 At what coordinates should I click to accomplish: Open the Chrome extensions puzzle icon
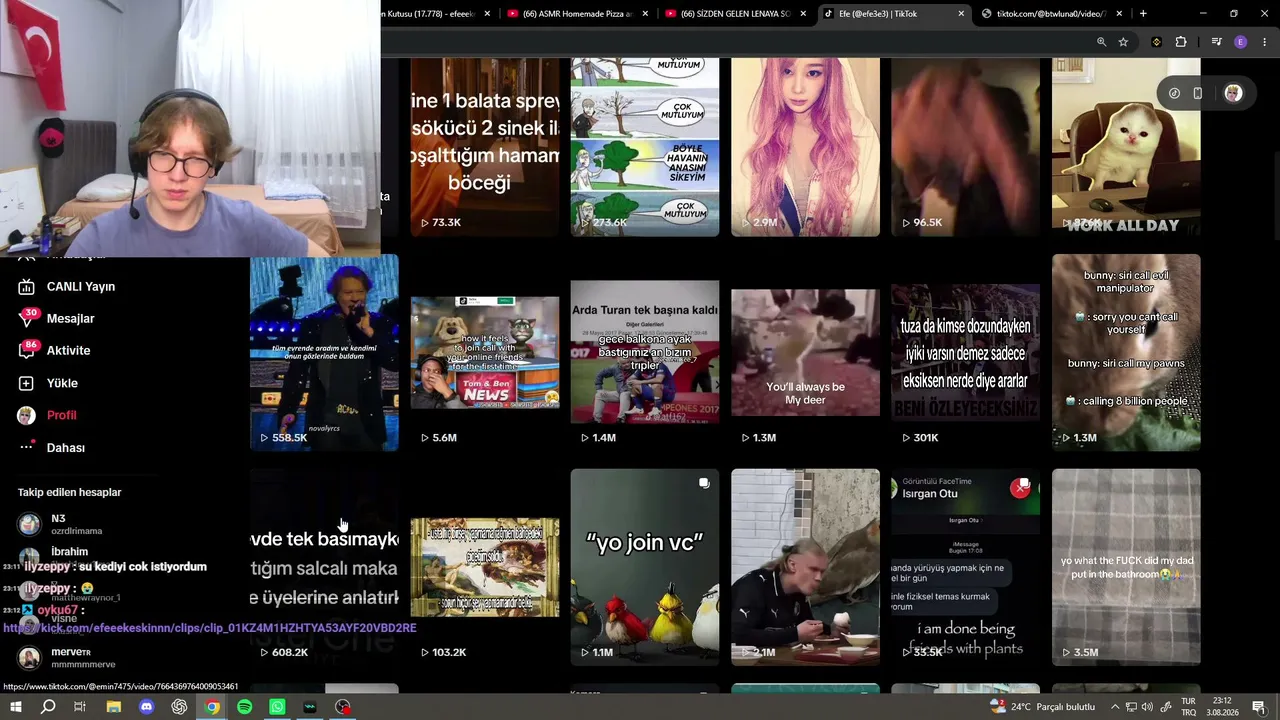(1181, 42)
